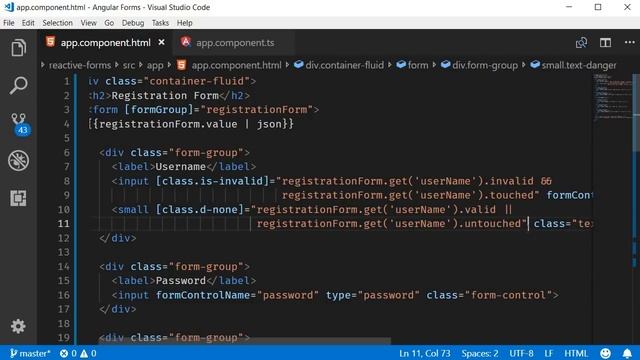Click the HTML5 icon on app.component.html tab

(51, 42)
